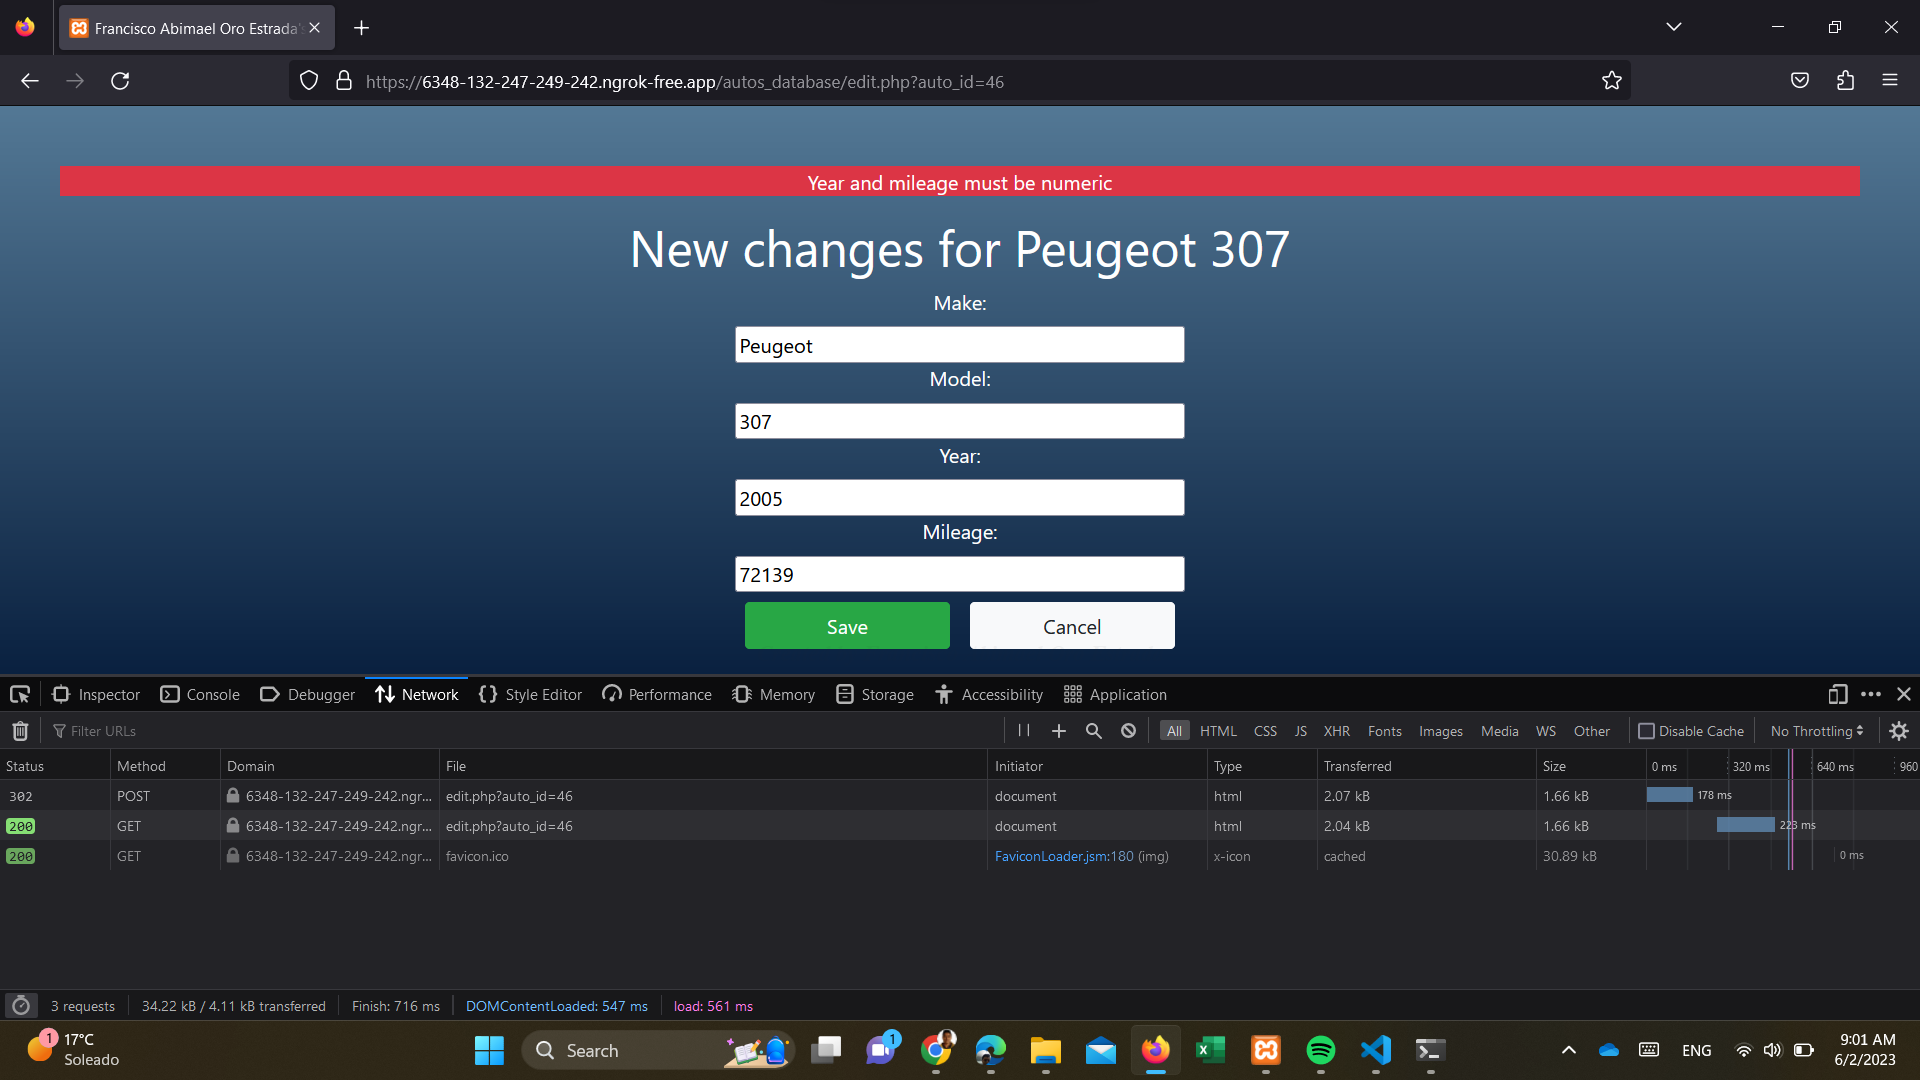
Task: Open the Performance tab
Action: (x=657, y=694)
